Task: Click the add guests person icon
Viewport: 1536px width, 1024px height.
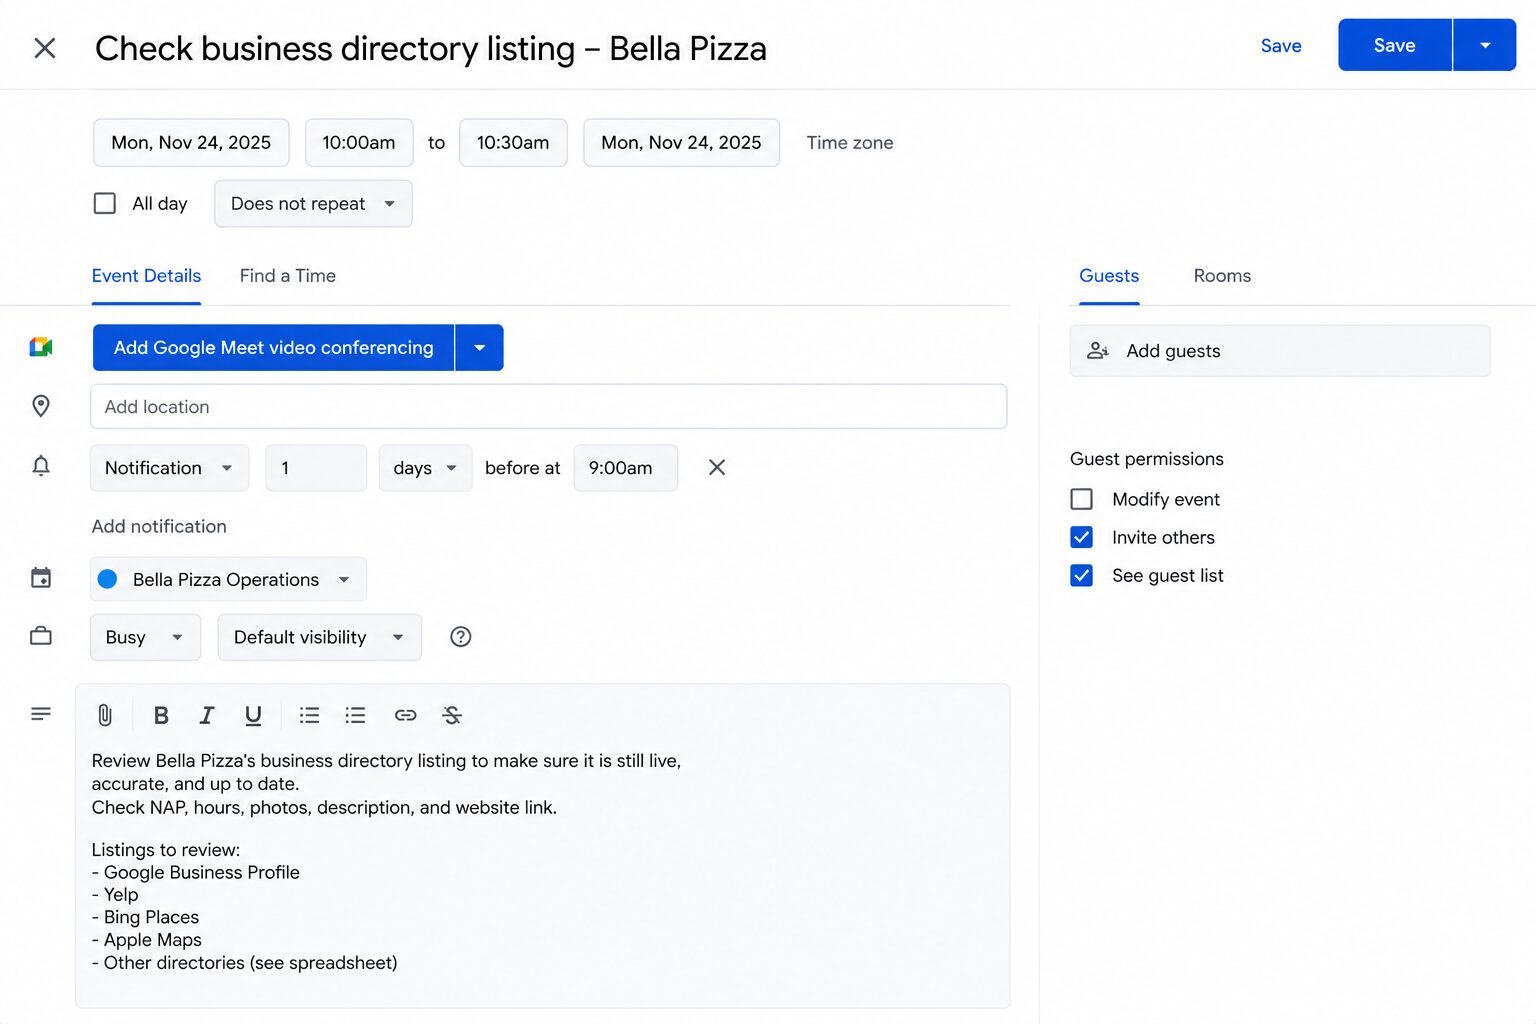Action: click(1098, 351)
